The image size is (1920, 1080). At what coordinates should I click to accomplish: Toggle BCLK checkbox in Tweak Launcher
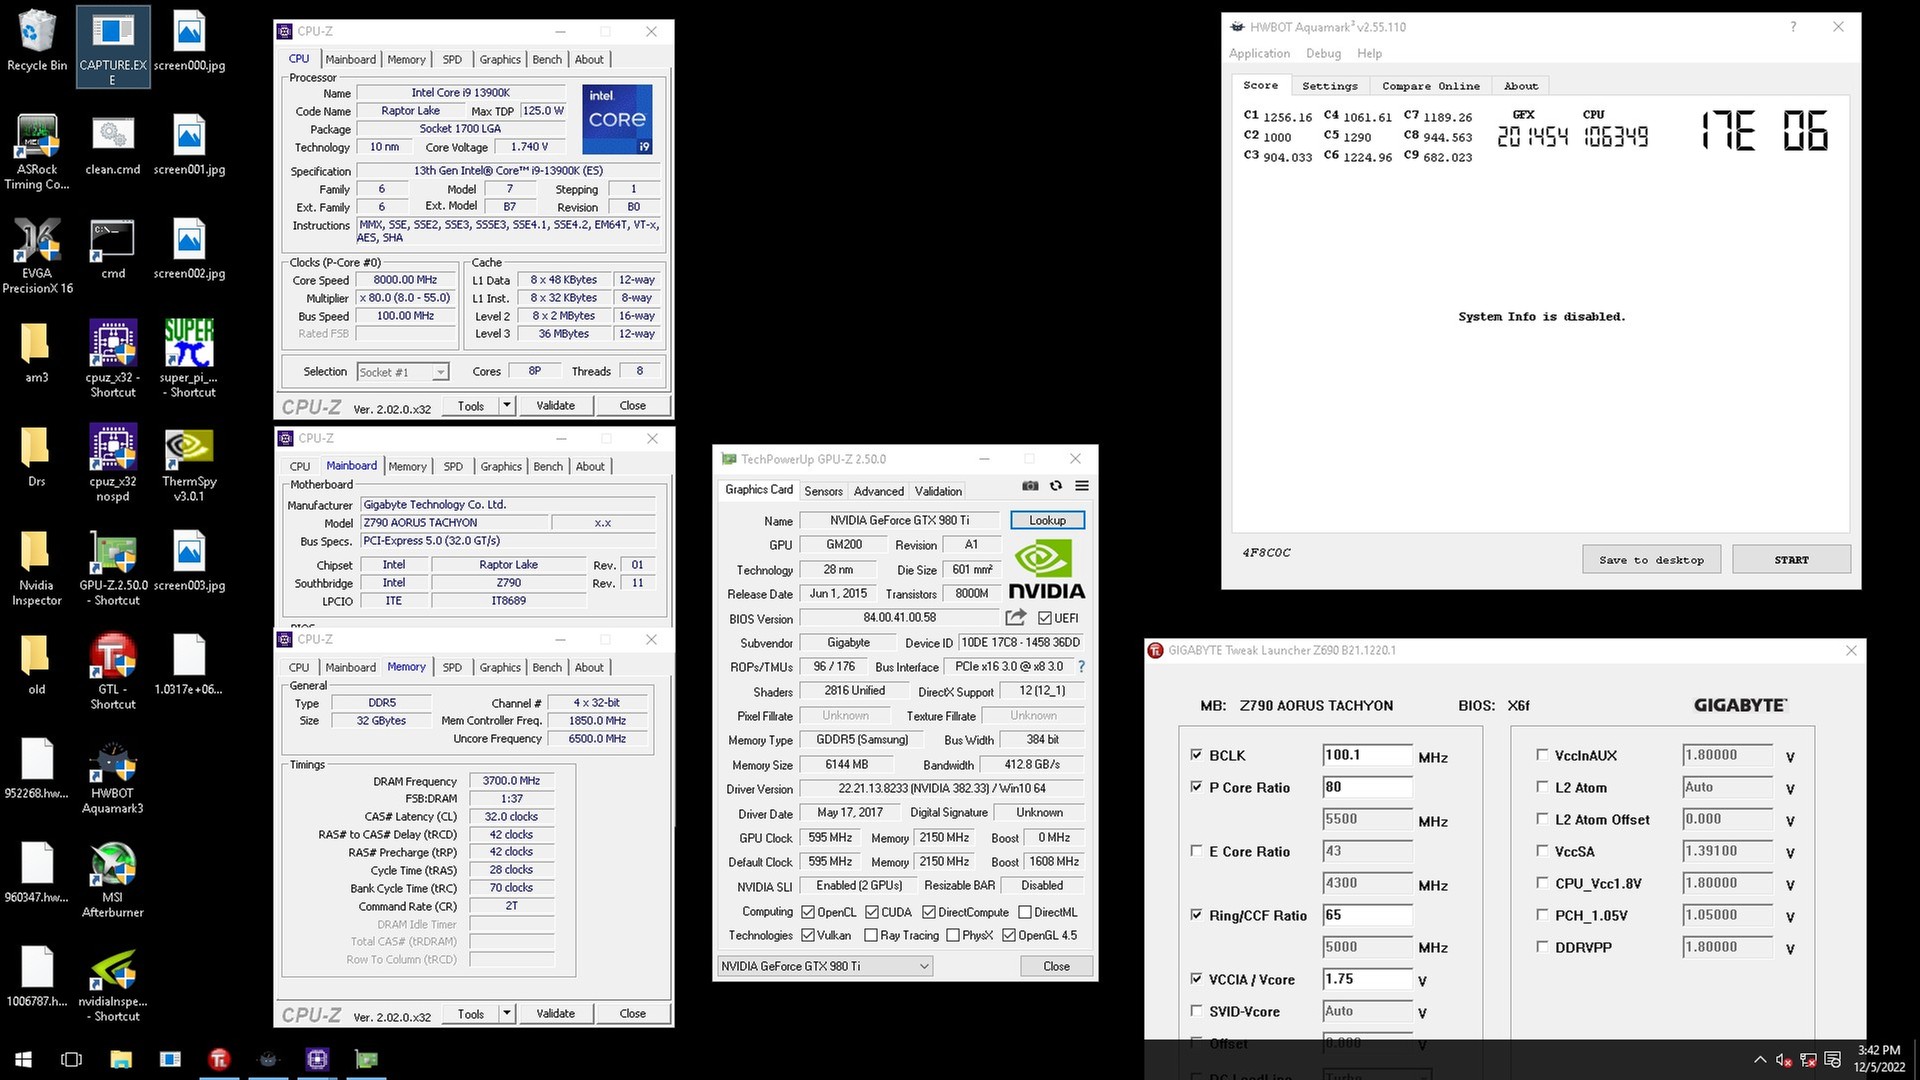coord(1196,755)
